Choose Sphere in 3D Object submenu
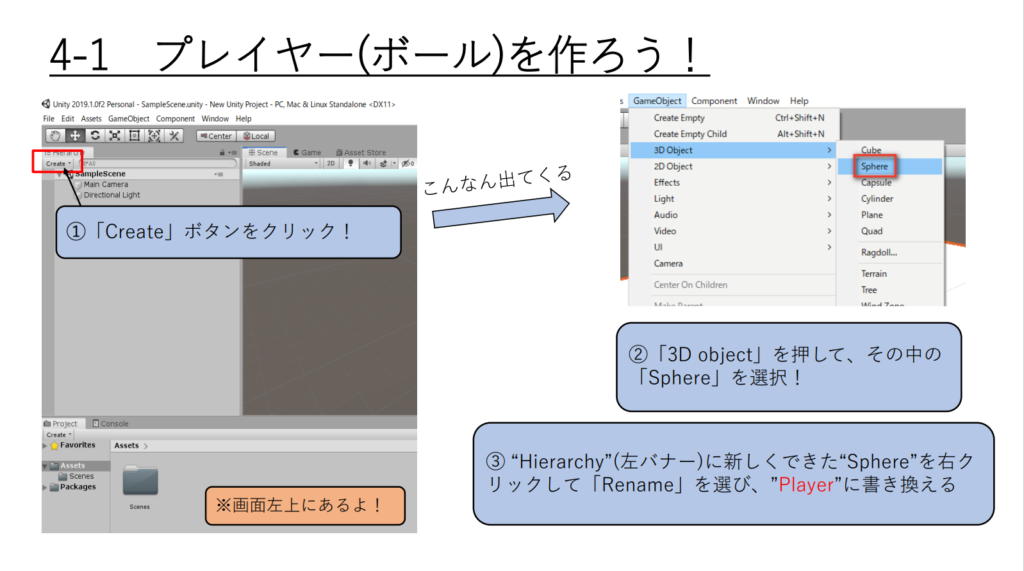Image resolution: width=1024 pixels, height=571 pixels. (891, 167)
